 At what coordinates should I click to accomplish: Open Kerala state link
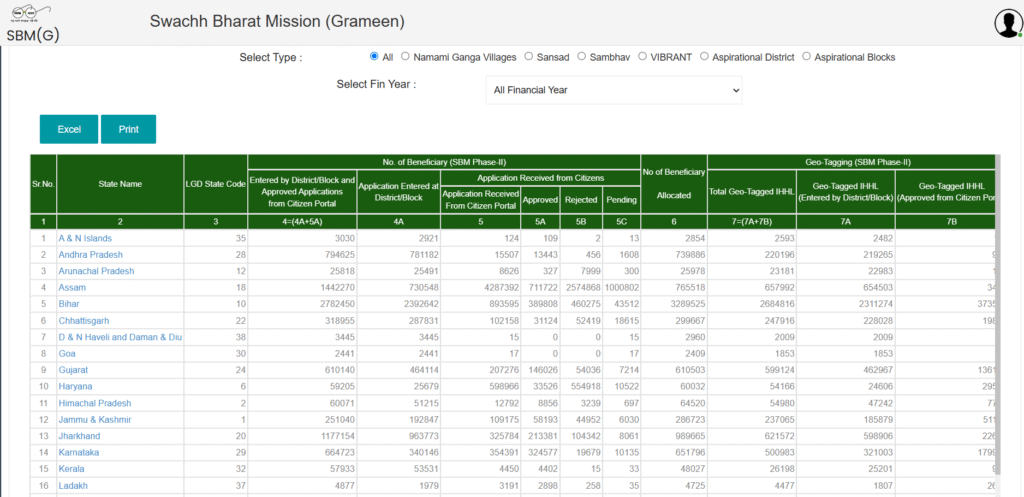[71, 469]
